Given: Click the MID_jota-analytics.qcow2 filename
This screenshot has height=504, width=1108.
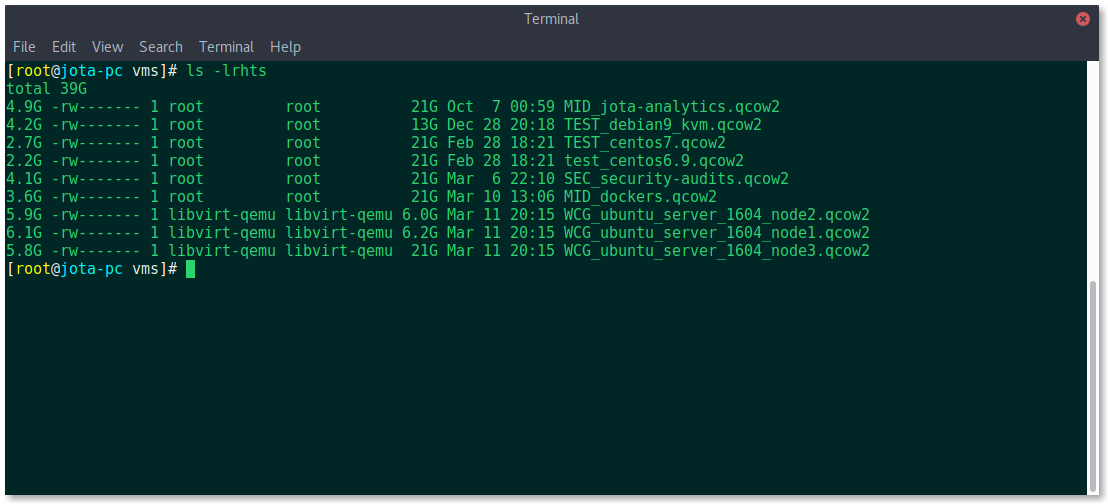Looking at the screenshot, I should click(x=671, y=107).
